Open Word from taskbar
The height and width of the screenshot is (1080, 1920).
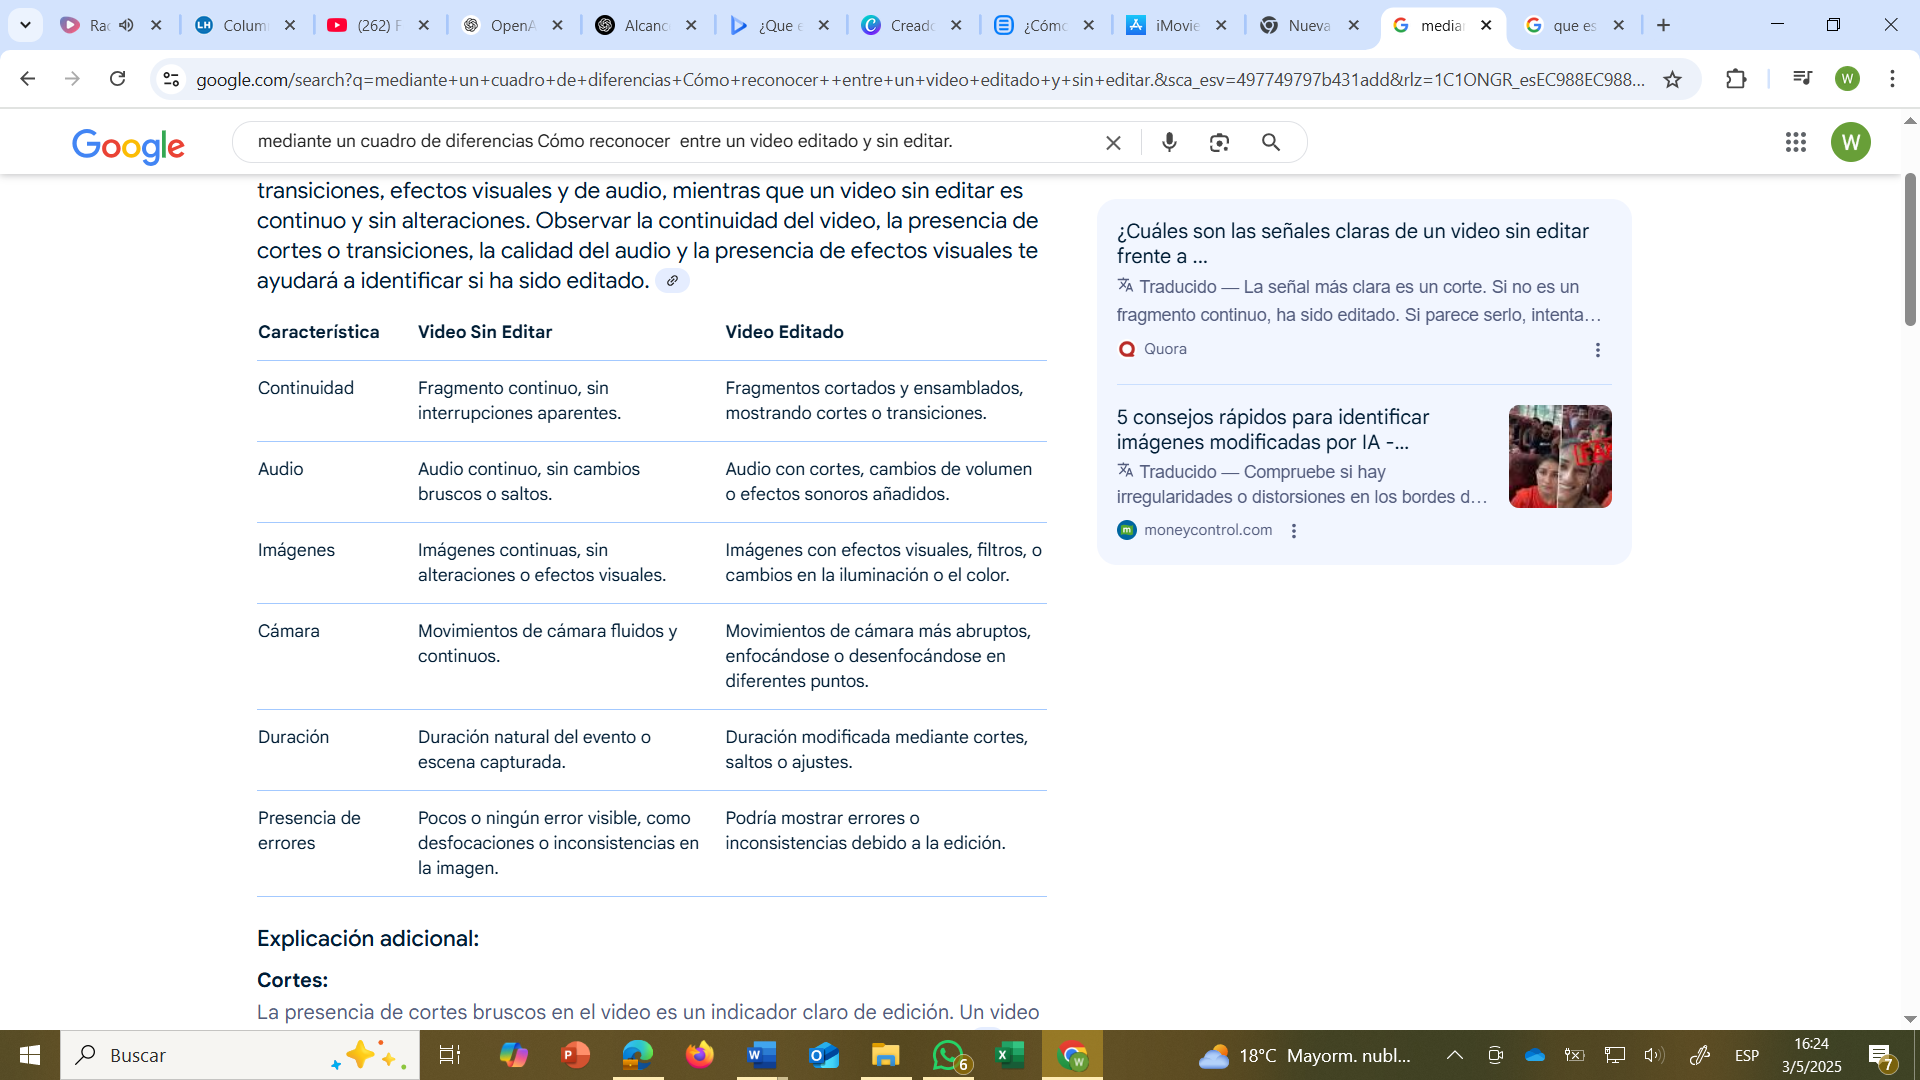(x=762, y=1055)
